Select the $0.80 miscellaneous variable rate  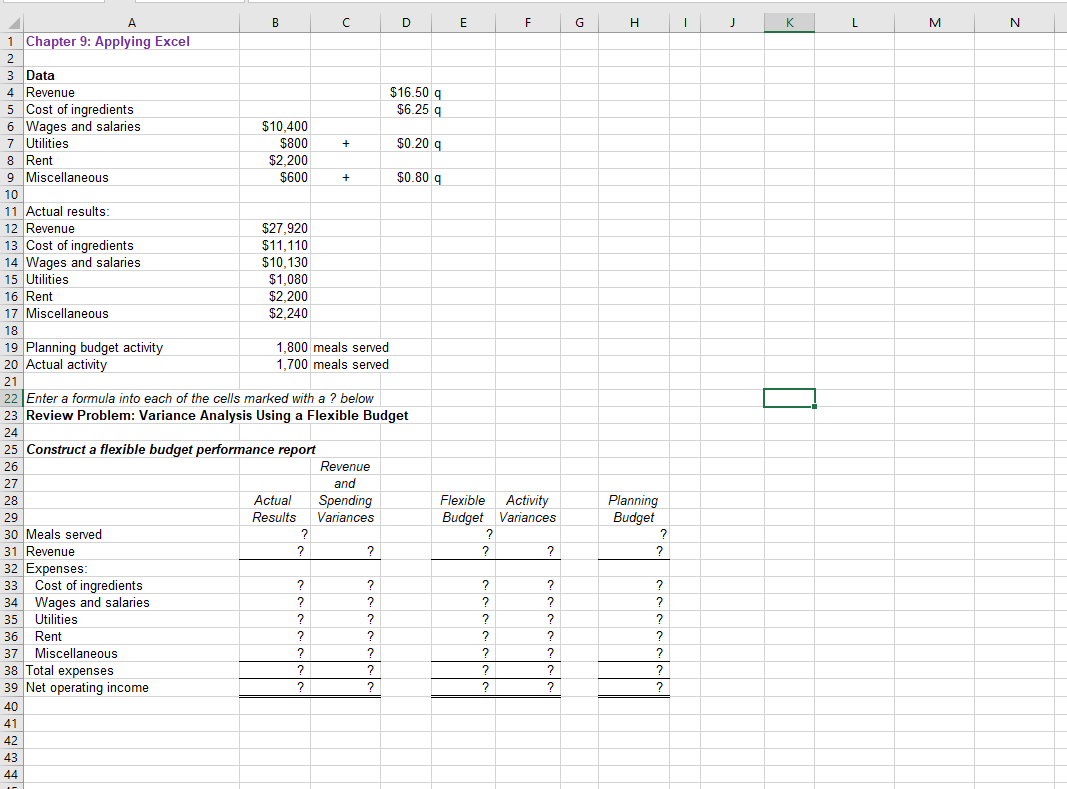tap(406, 178)
